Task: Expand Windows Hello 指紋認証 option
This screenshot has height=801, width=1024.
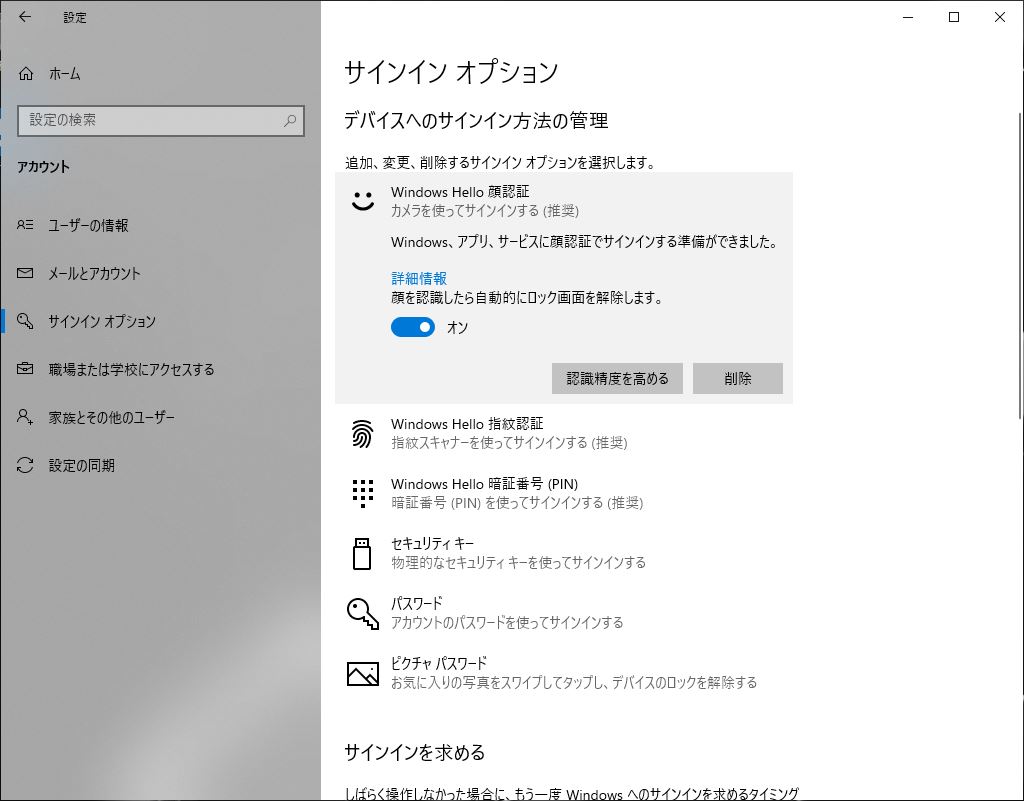Action: [564, 433]
